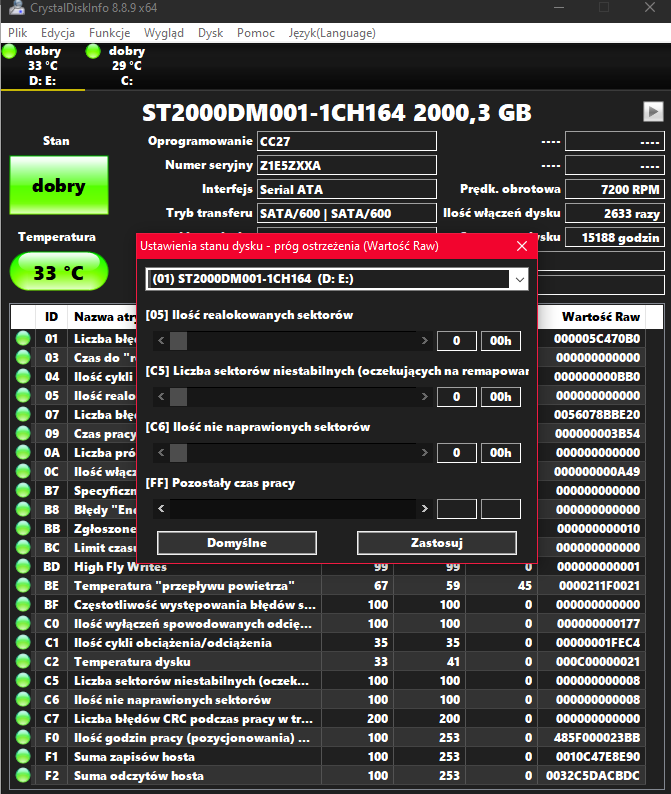Click the [C5] decimal value field
Image resolution: width=671 pixels, height=794 pixels.
[x=456, y=397]
